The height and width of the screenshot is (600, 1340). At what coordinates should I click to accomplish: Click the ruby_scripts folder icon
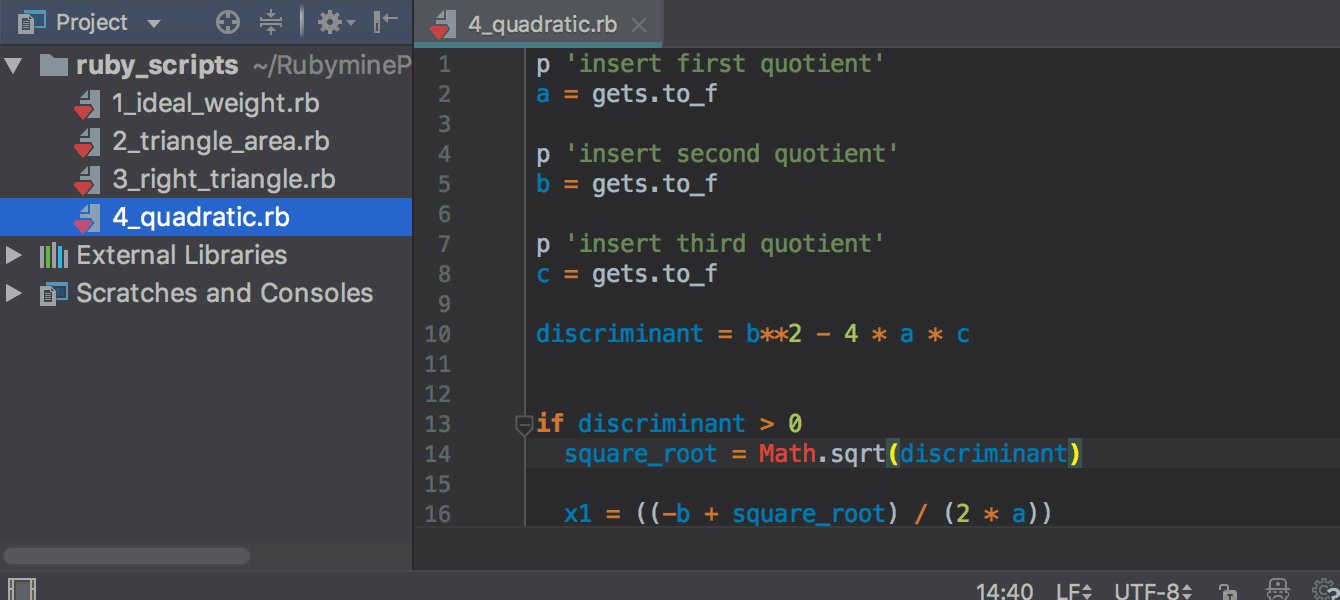[x=52, y=66]
